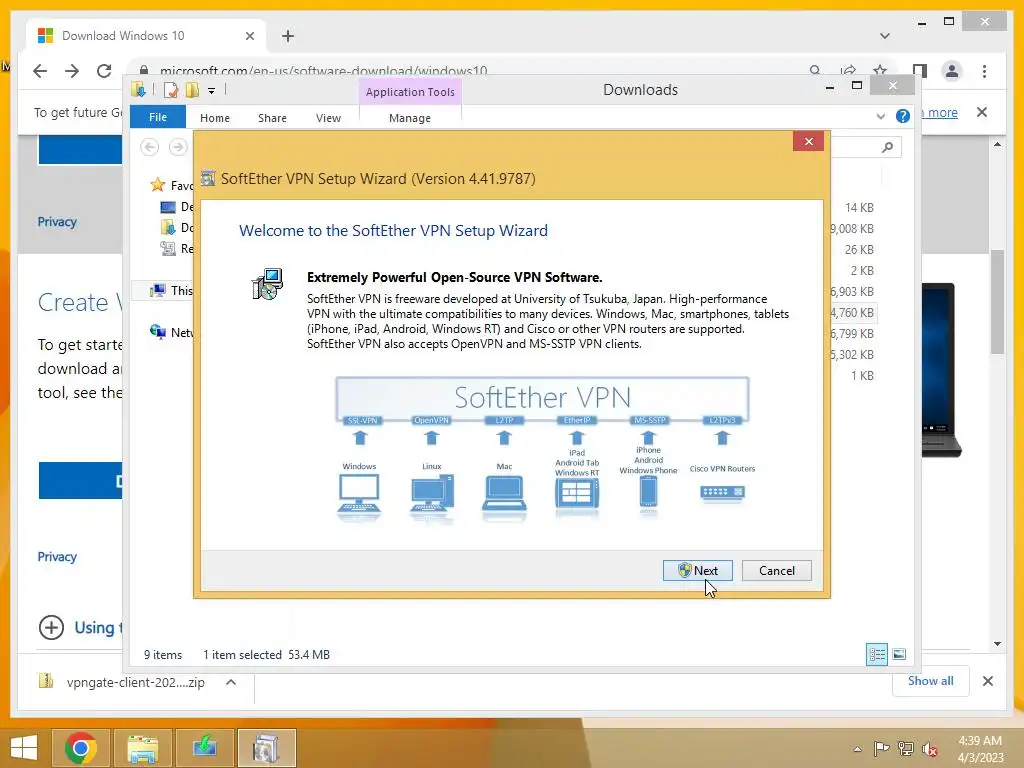Open File Explorer from taskbar
Viewport: 1024px width, 768px height.
142,748
